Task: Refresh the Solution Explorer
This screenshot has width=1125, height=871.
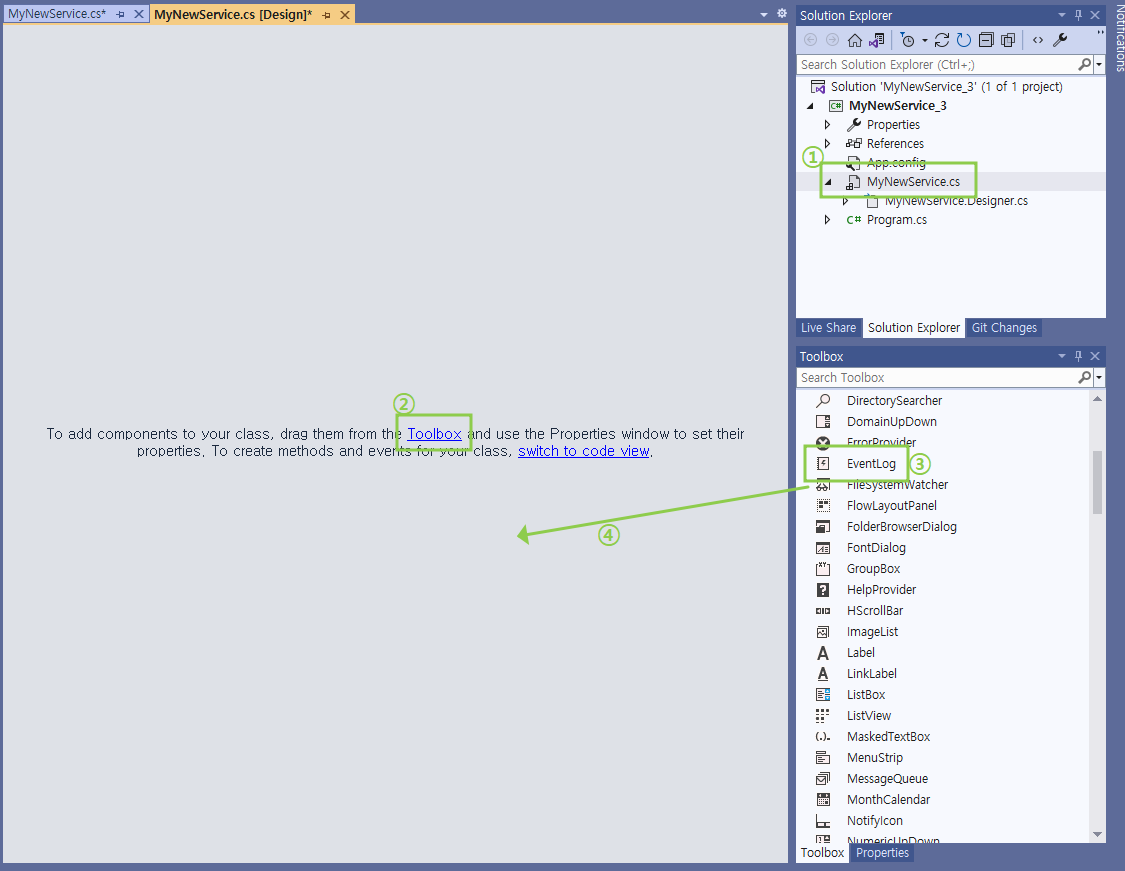Action: click(x=964, y=40)
